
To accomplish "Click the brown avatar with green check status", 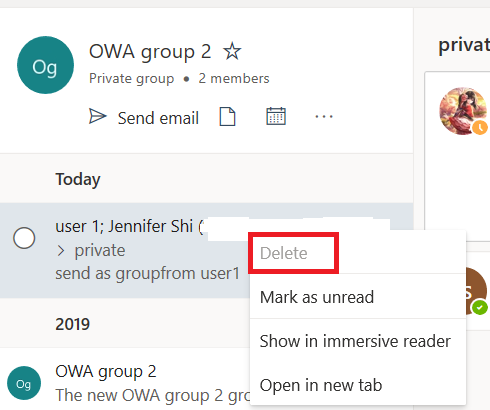I will coord(475,291).
